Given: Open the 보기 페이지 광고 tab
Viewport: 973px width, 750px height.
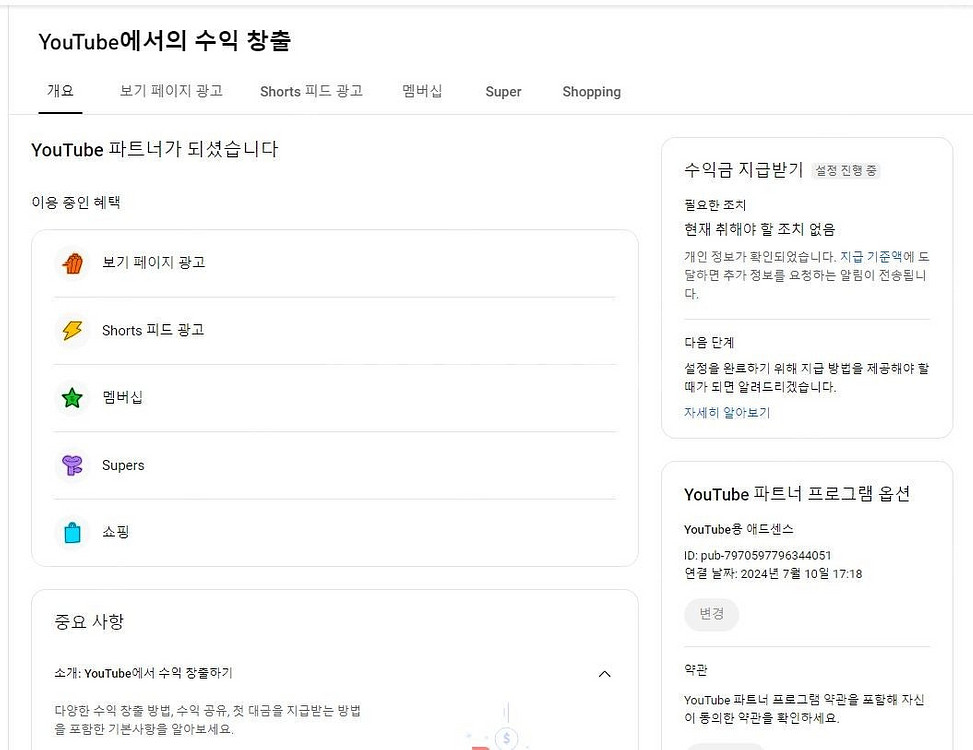Looking at the screenshot, I should [x=171, y=91].
